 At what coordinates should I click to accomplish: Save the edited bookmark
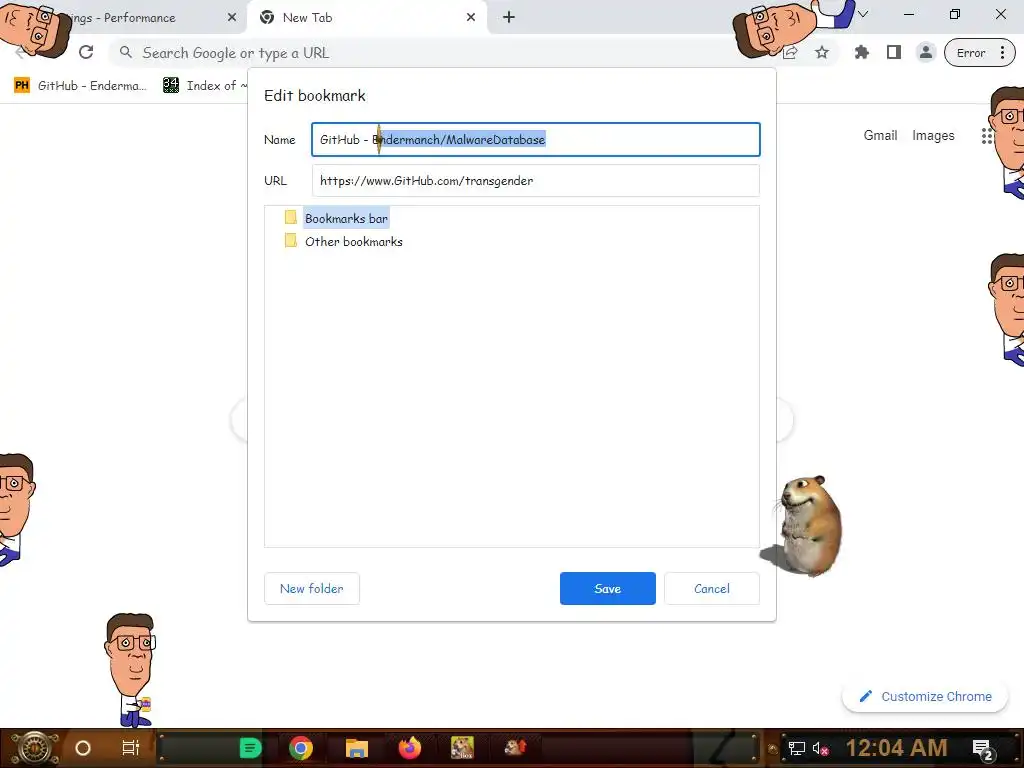[x=607, y=588]
